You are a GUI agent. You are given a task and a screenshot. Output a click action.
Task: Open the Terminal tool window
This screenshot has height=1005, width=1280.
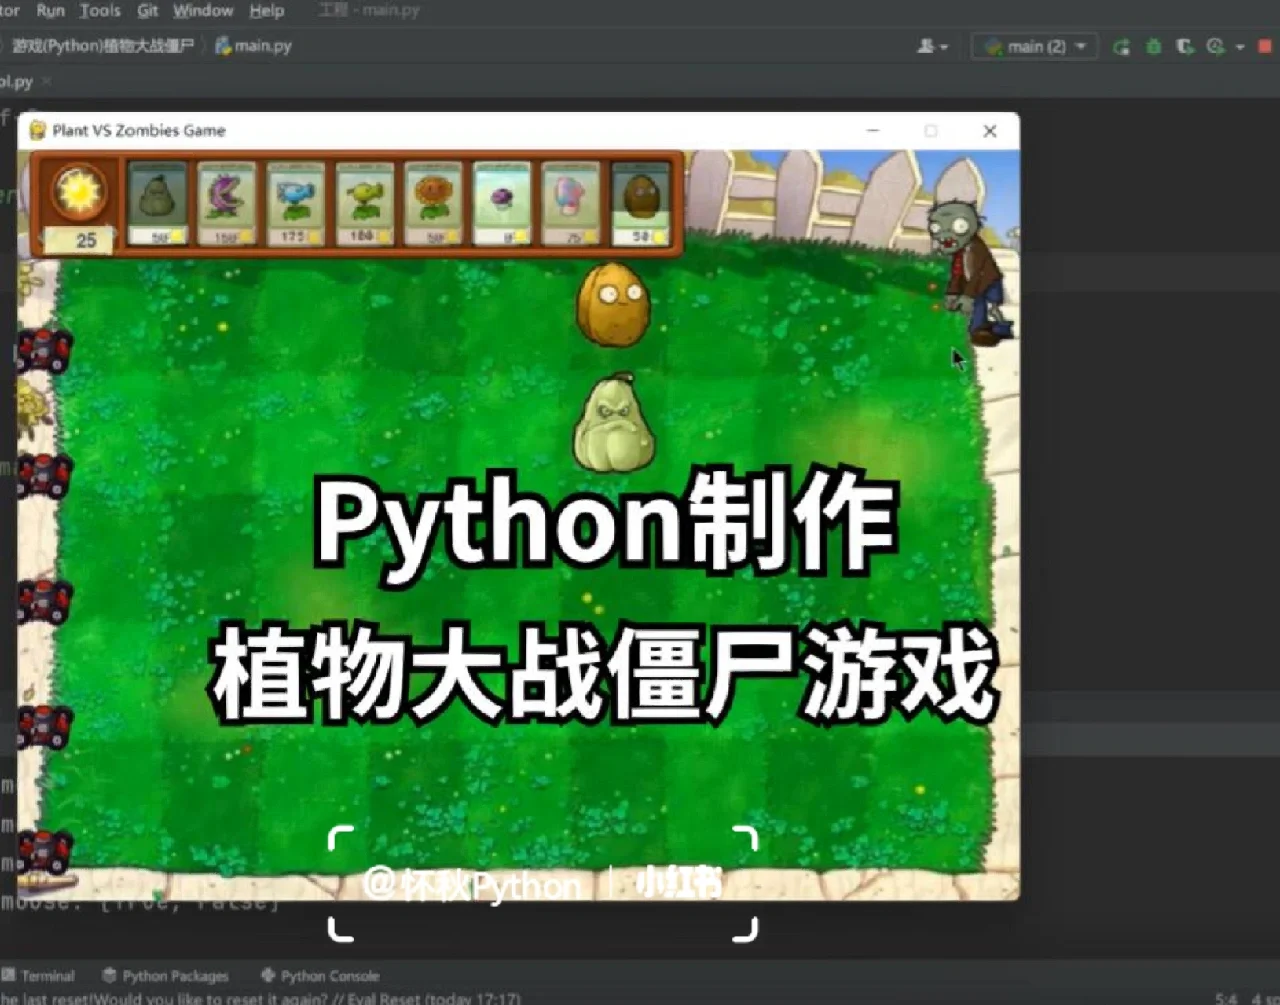pyautogui.click(x=39, y=976)
